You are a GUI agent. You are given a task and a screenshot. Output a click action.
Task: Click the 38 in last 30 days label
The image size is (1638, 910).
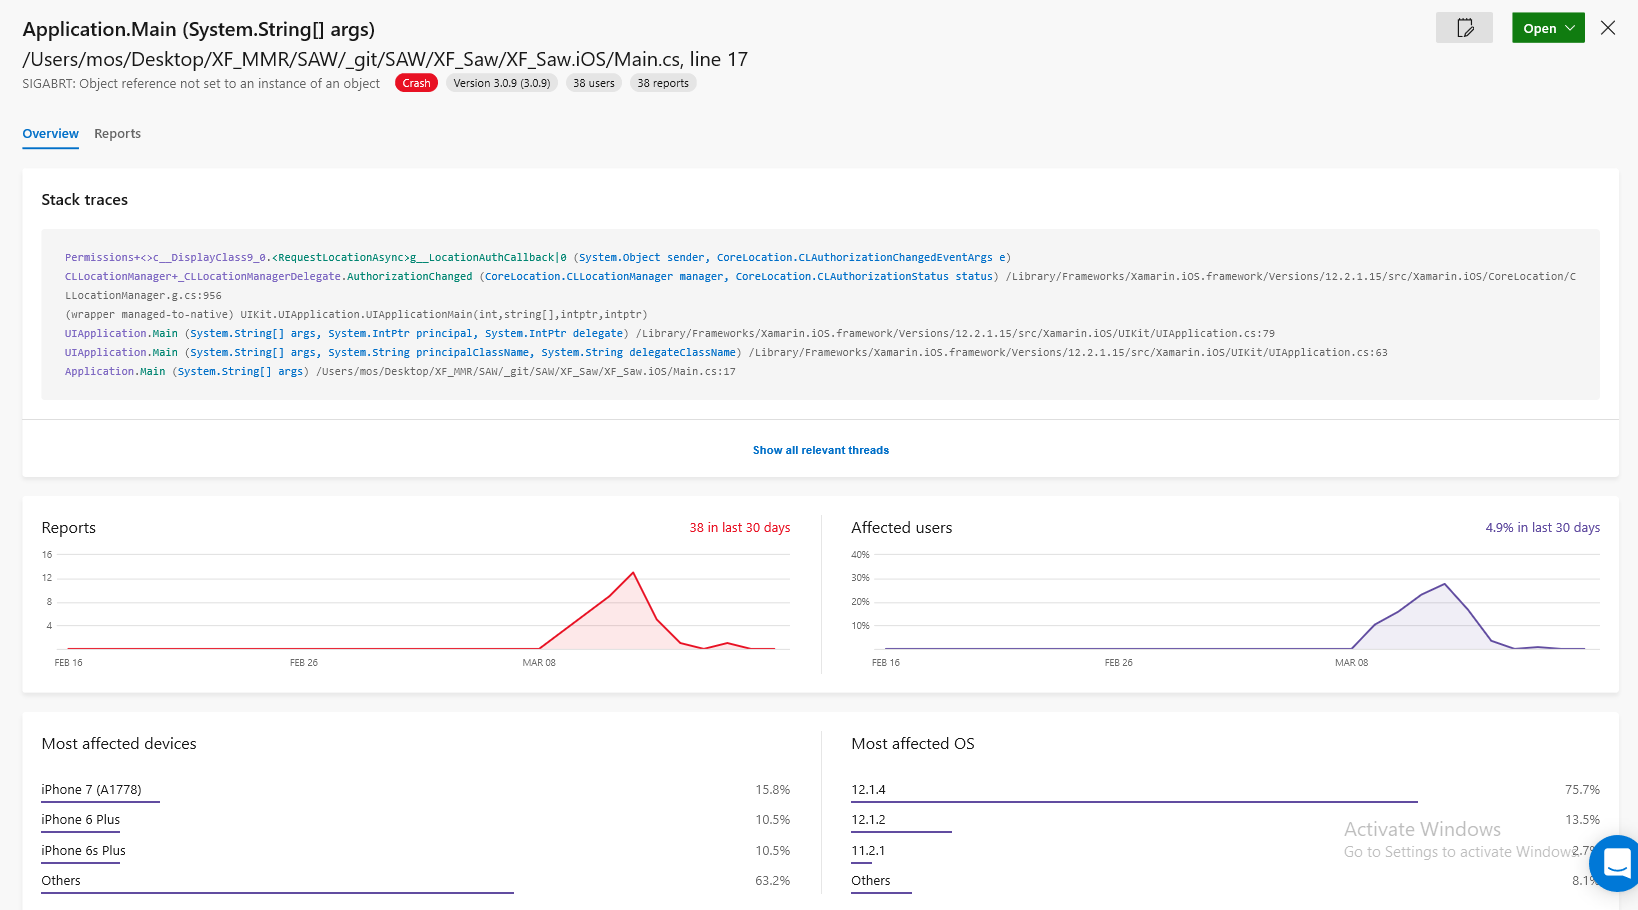tap(740, 527)
